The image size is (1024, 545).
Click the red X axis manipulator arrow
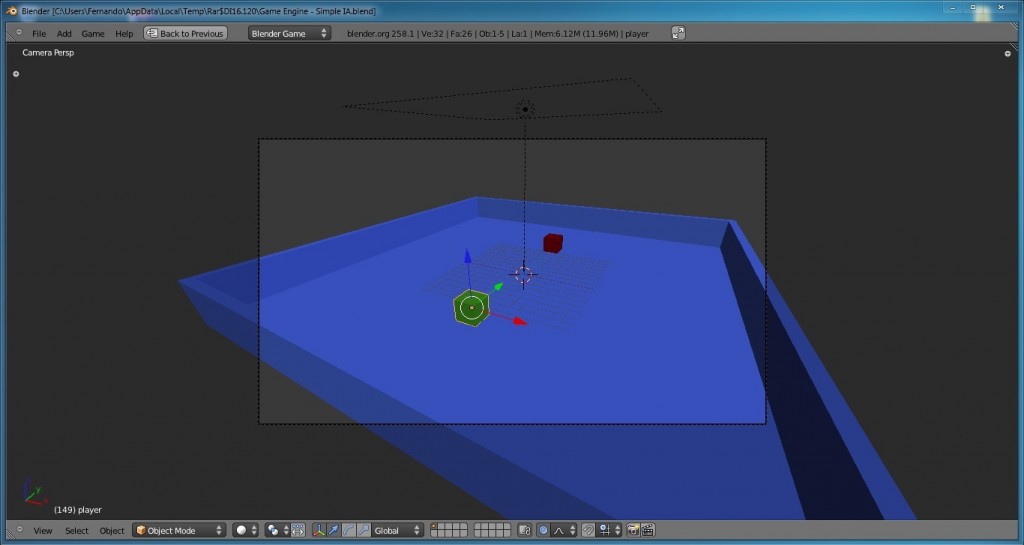click(520, 320)
